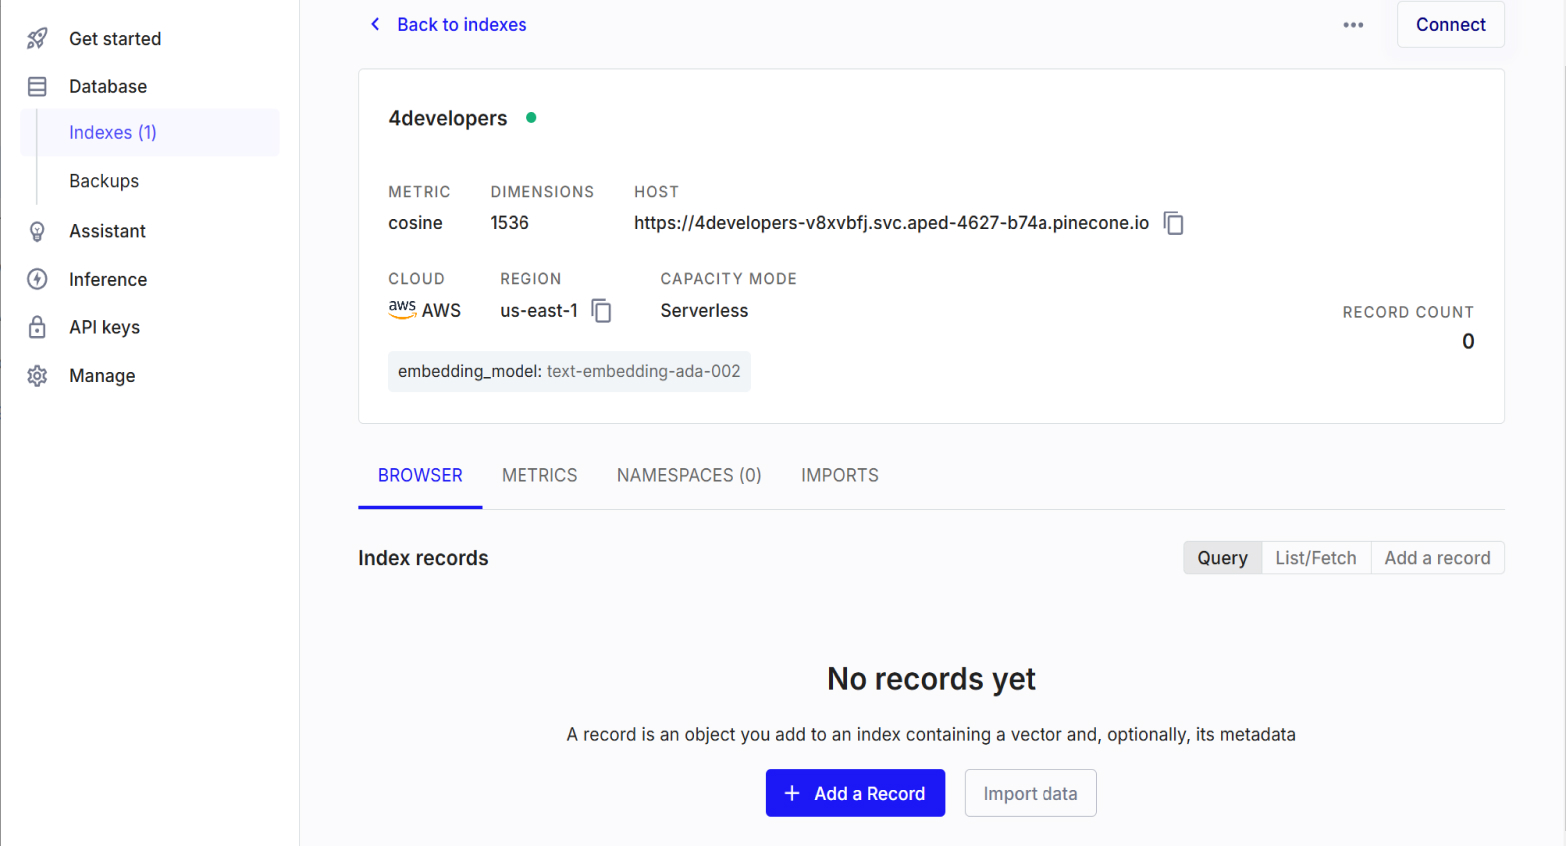This screenshot has width=1566, height=846.
Task: Click the us-east-1 region text
Action: (x=539, y=311)
